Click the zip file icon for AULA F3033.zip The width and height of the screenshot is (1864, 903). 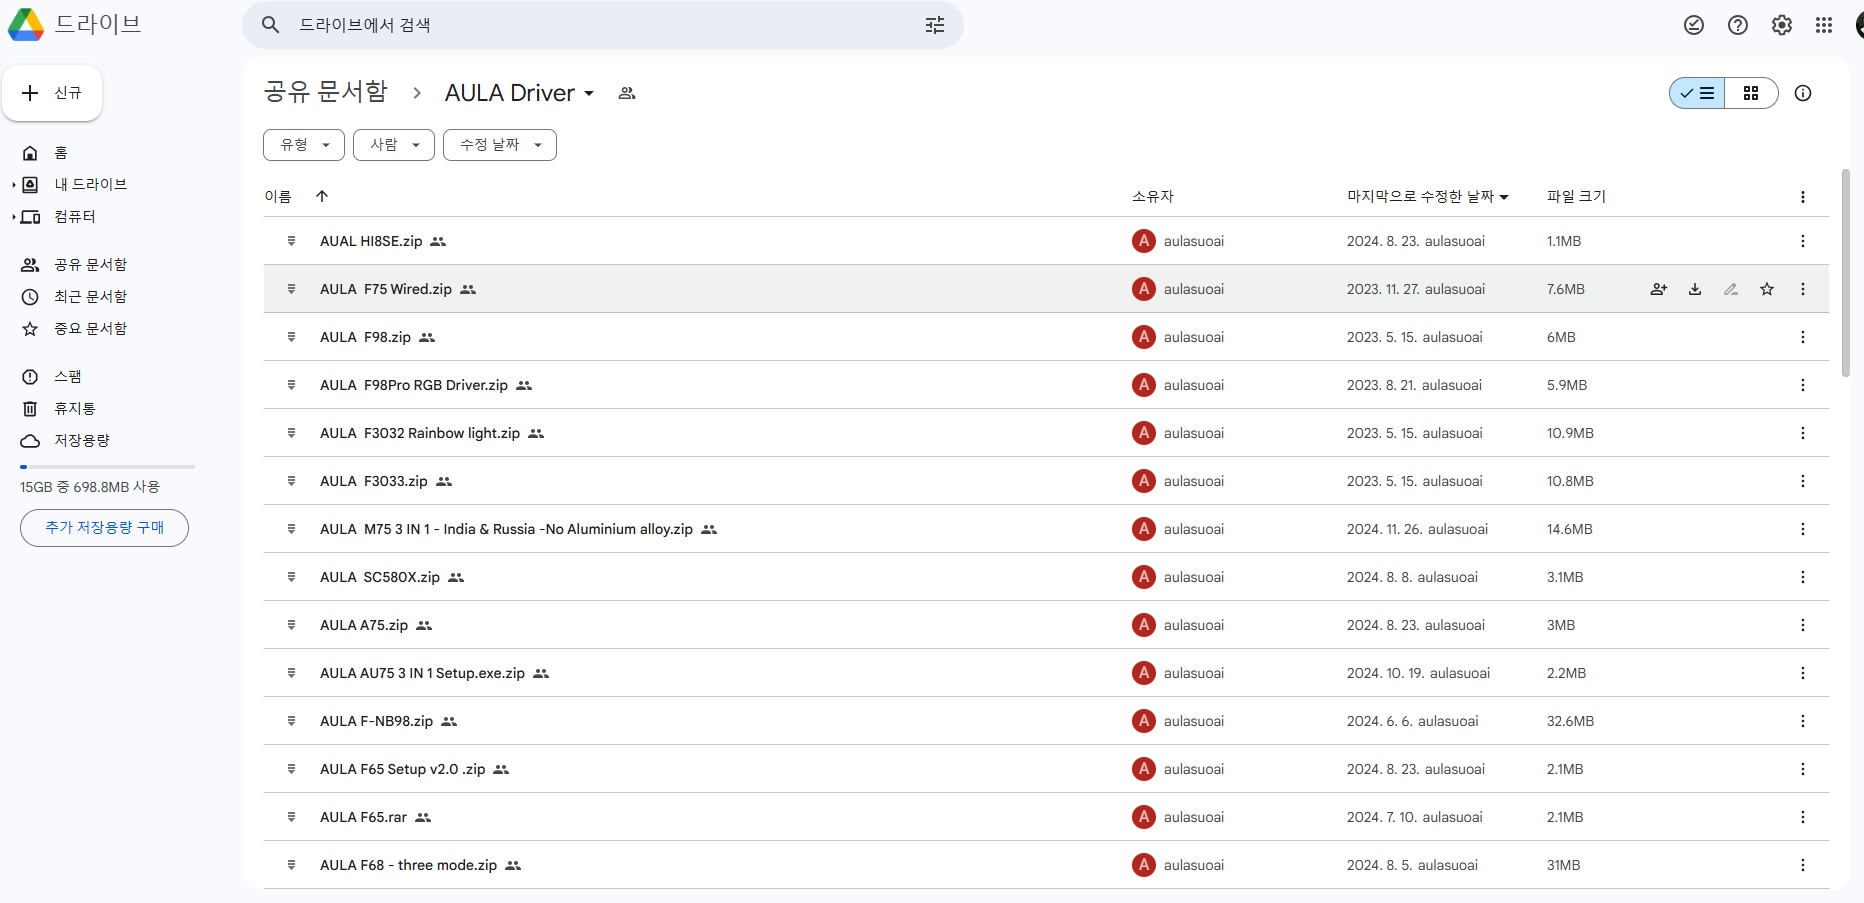(x=291, y=481)
